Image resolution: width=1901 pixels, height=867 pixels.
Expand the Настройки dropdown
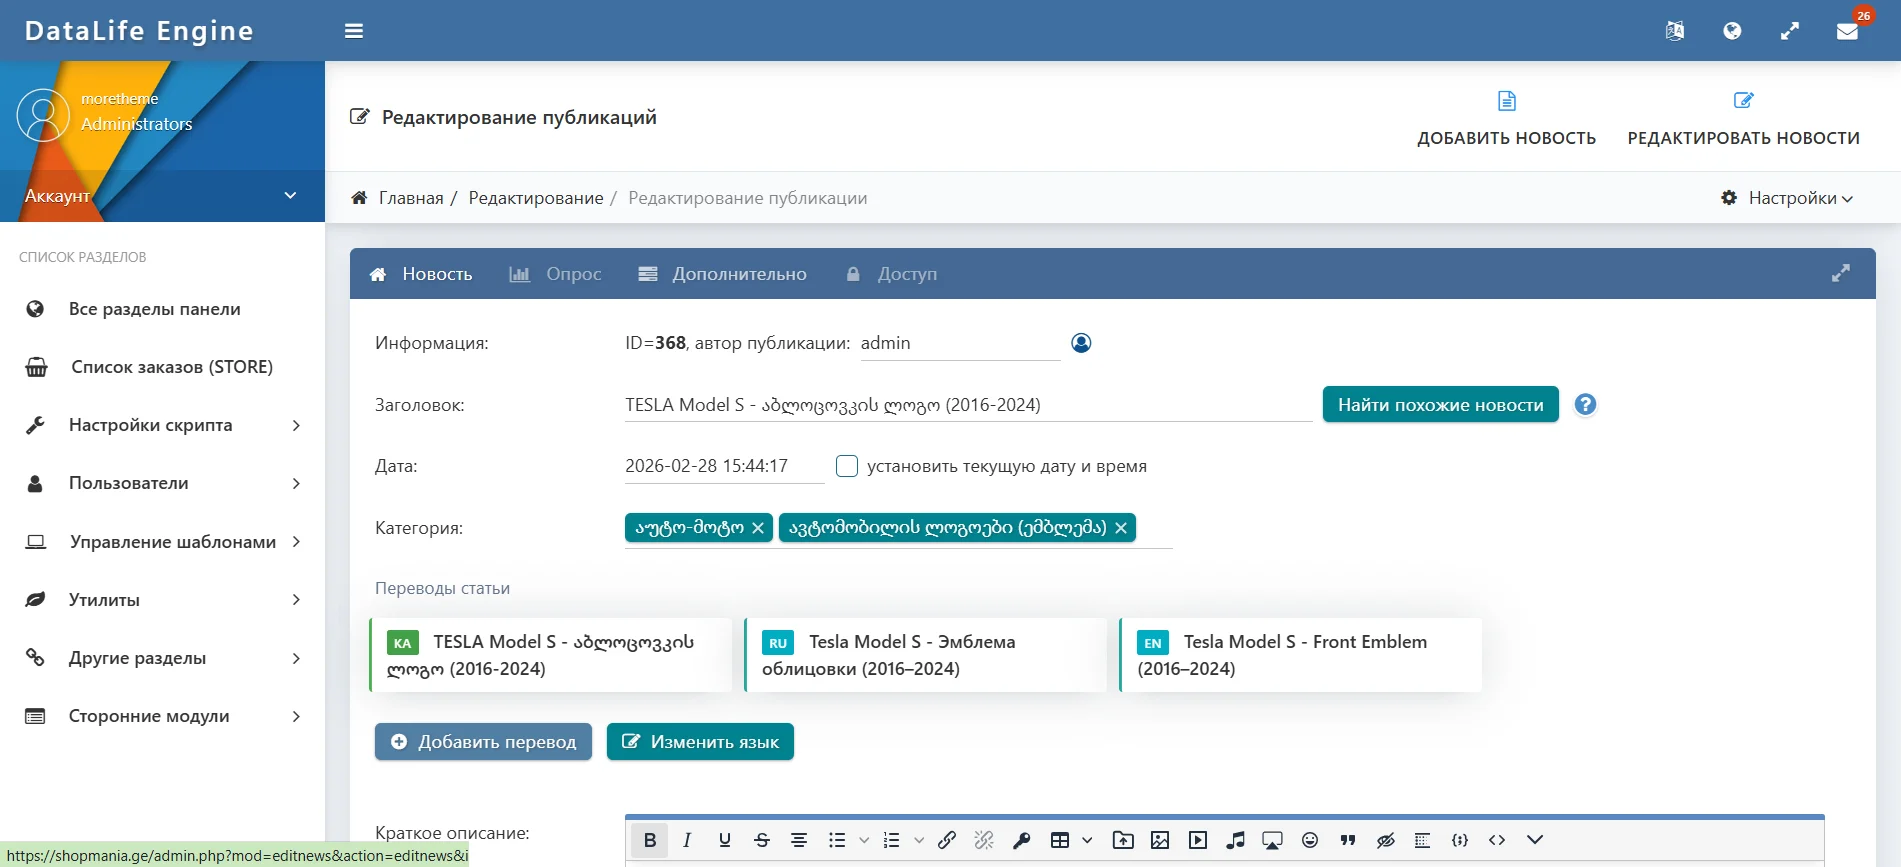click(x=1787, y=198)
